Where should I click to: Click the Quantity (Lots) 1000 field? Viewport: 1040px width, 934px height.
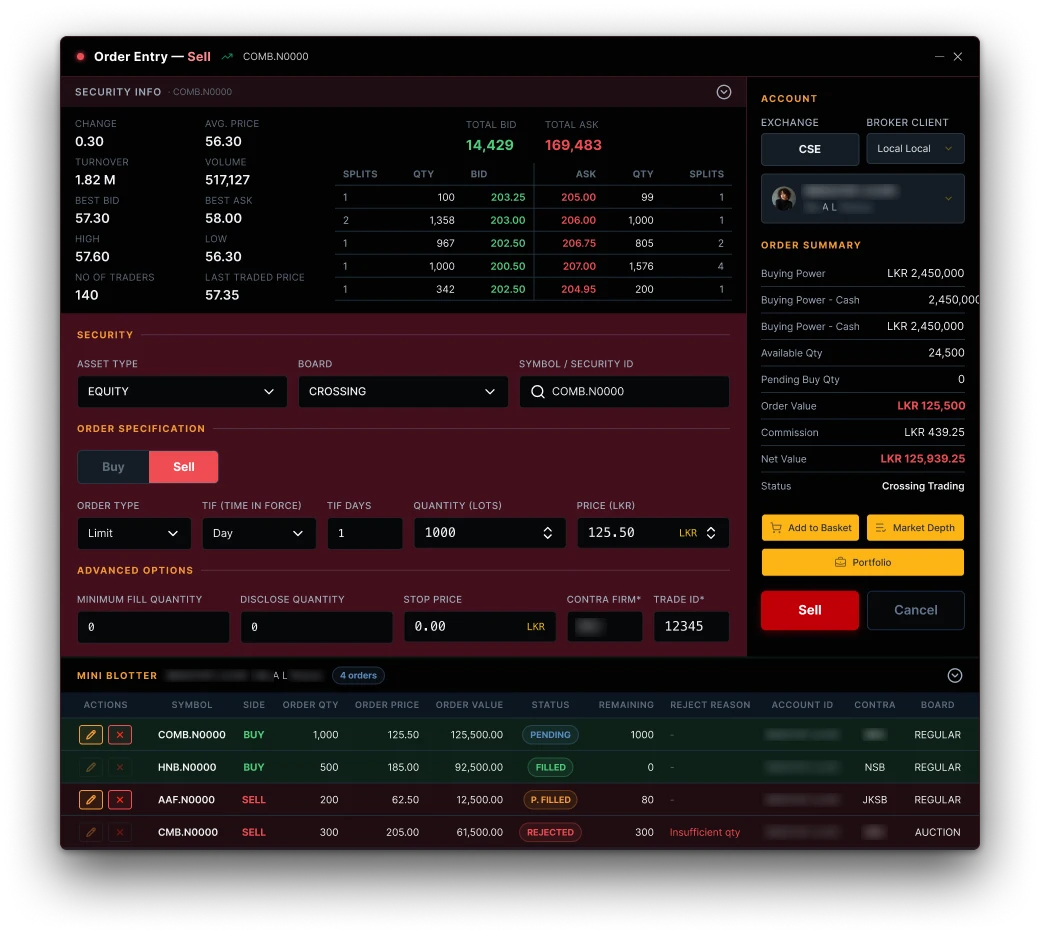point(489,533)
